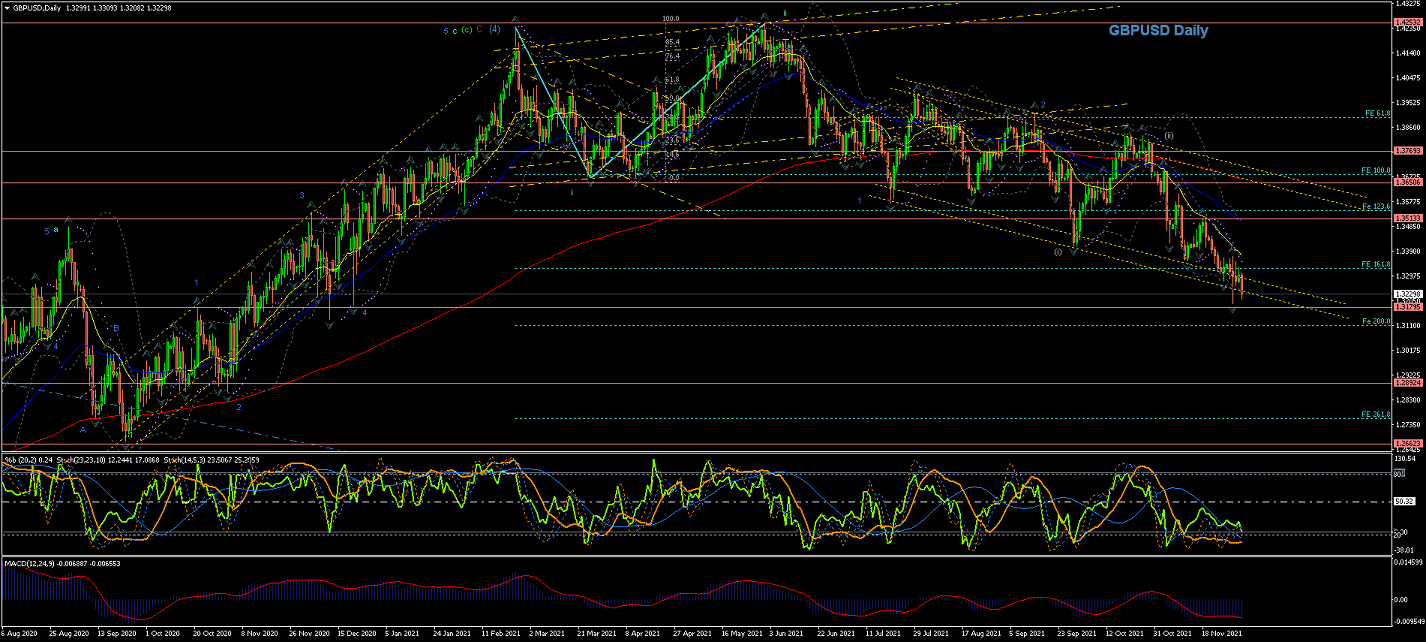Image resolution: width=1426 pixels, height=642 pixels.
Task: Select the blue (4) wave label
Action: tap(495, 29)
